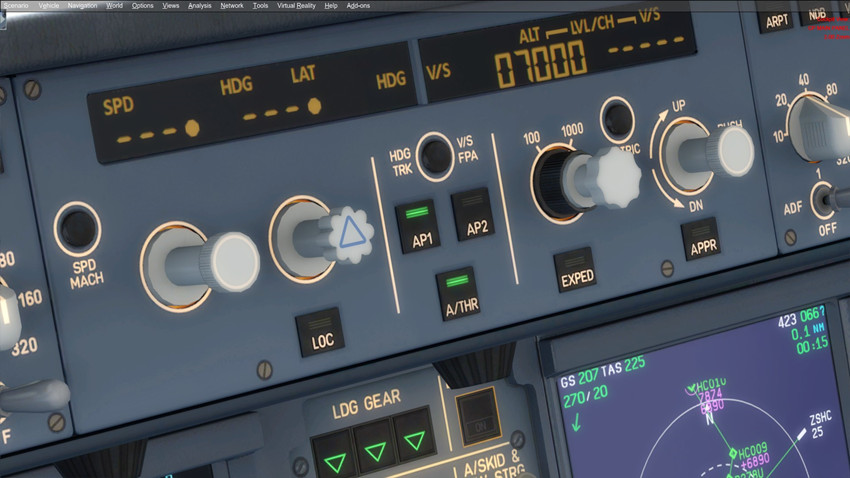The width and height of the screenshot is (850, 478).
Task: Click the HDG TRK / V/S FPA button
Action: pos(434,155)
